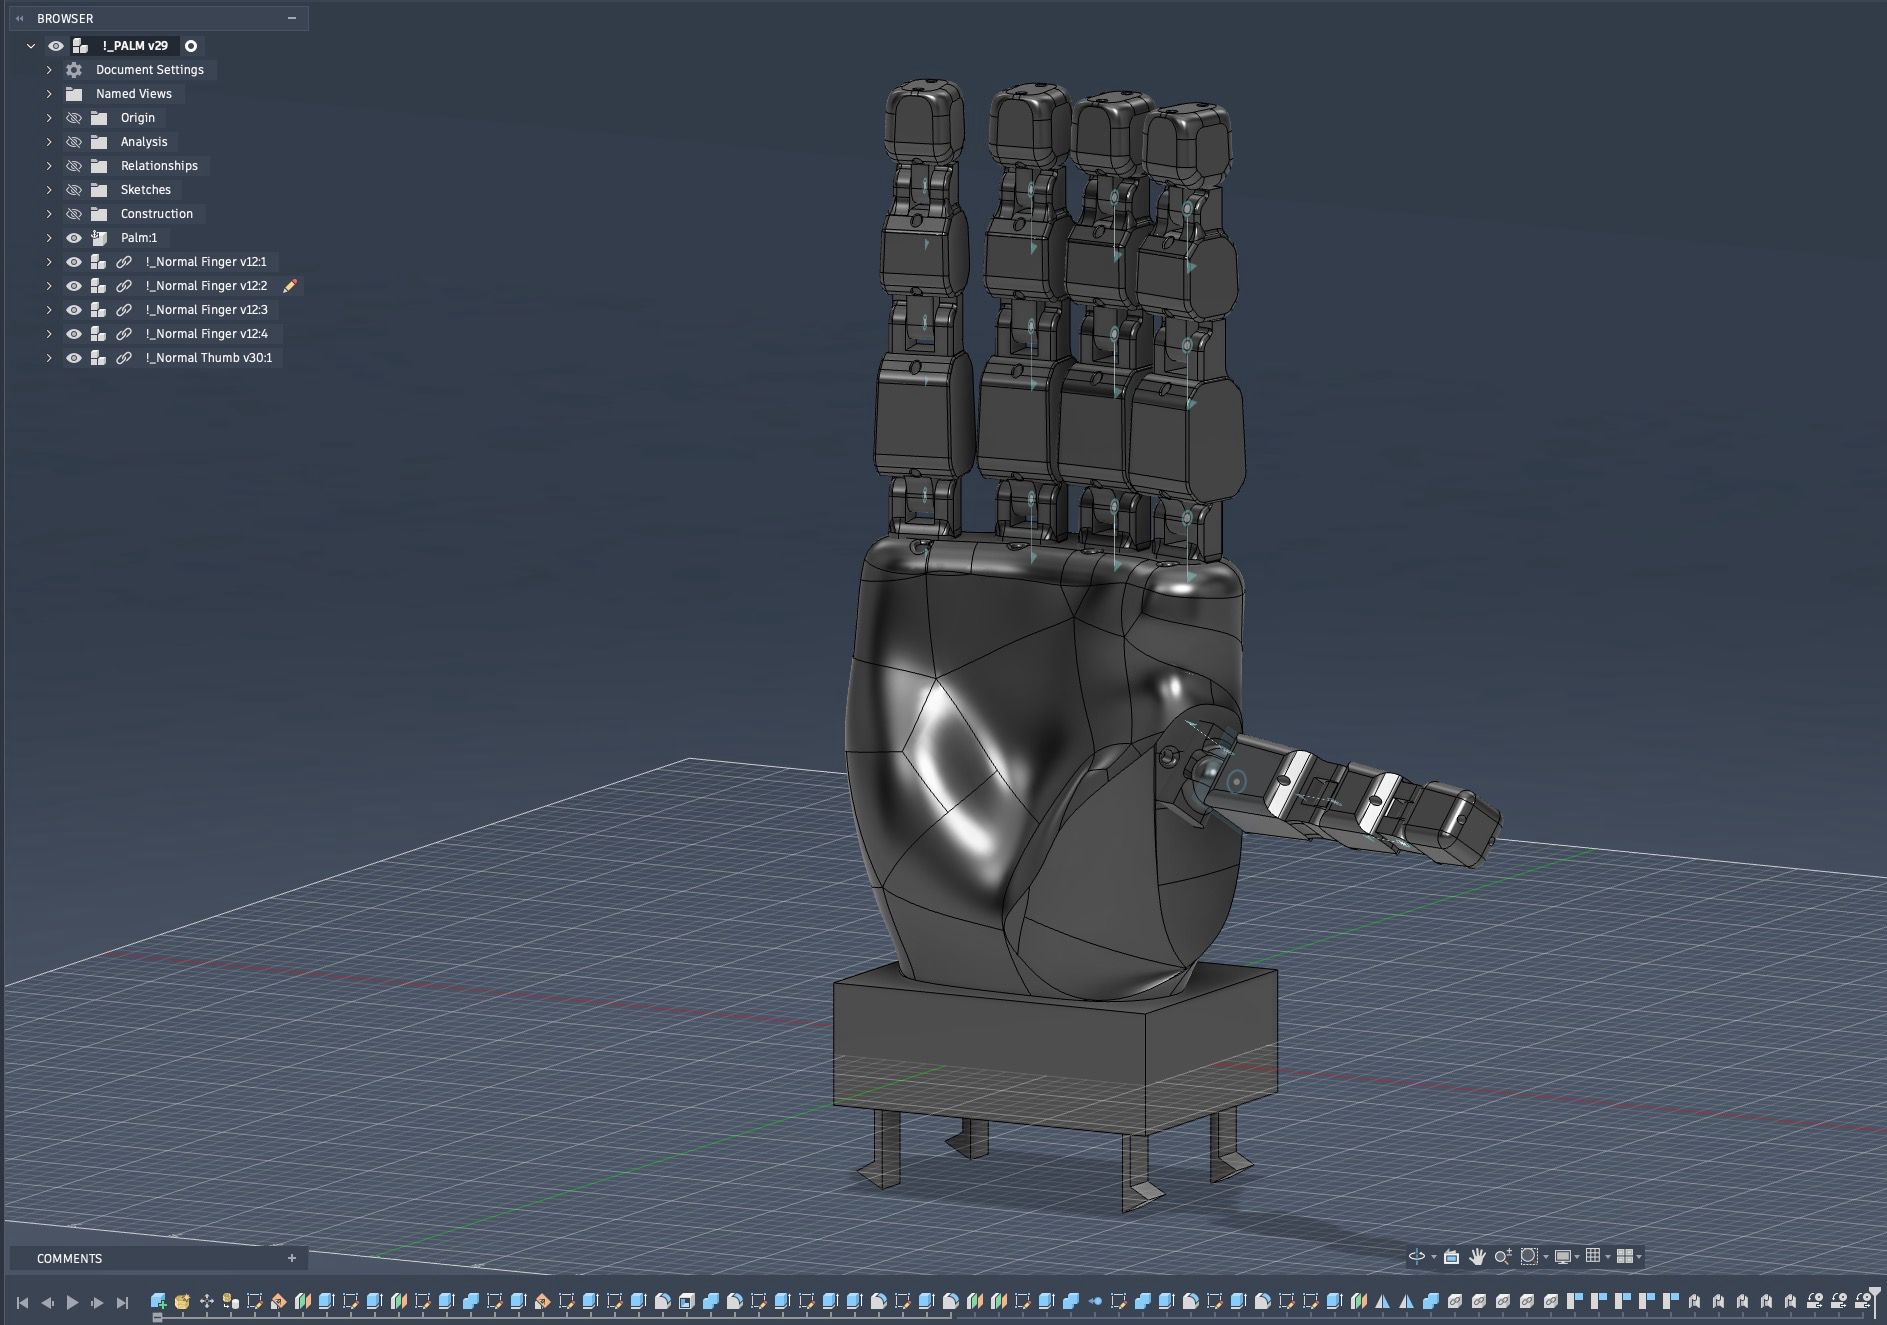The image size is (1887, 1325).
Task: Click the component icon of Normal Finger v12:4
Action: pyautogui.click(x=98, y=334)
